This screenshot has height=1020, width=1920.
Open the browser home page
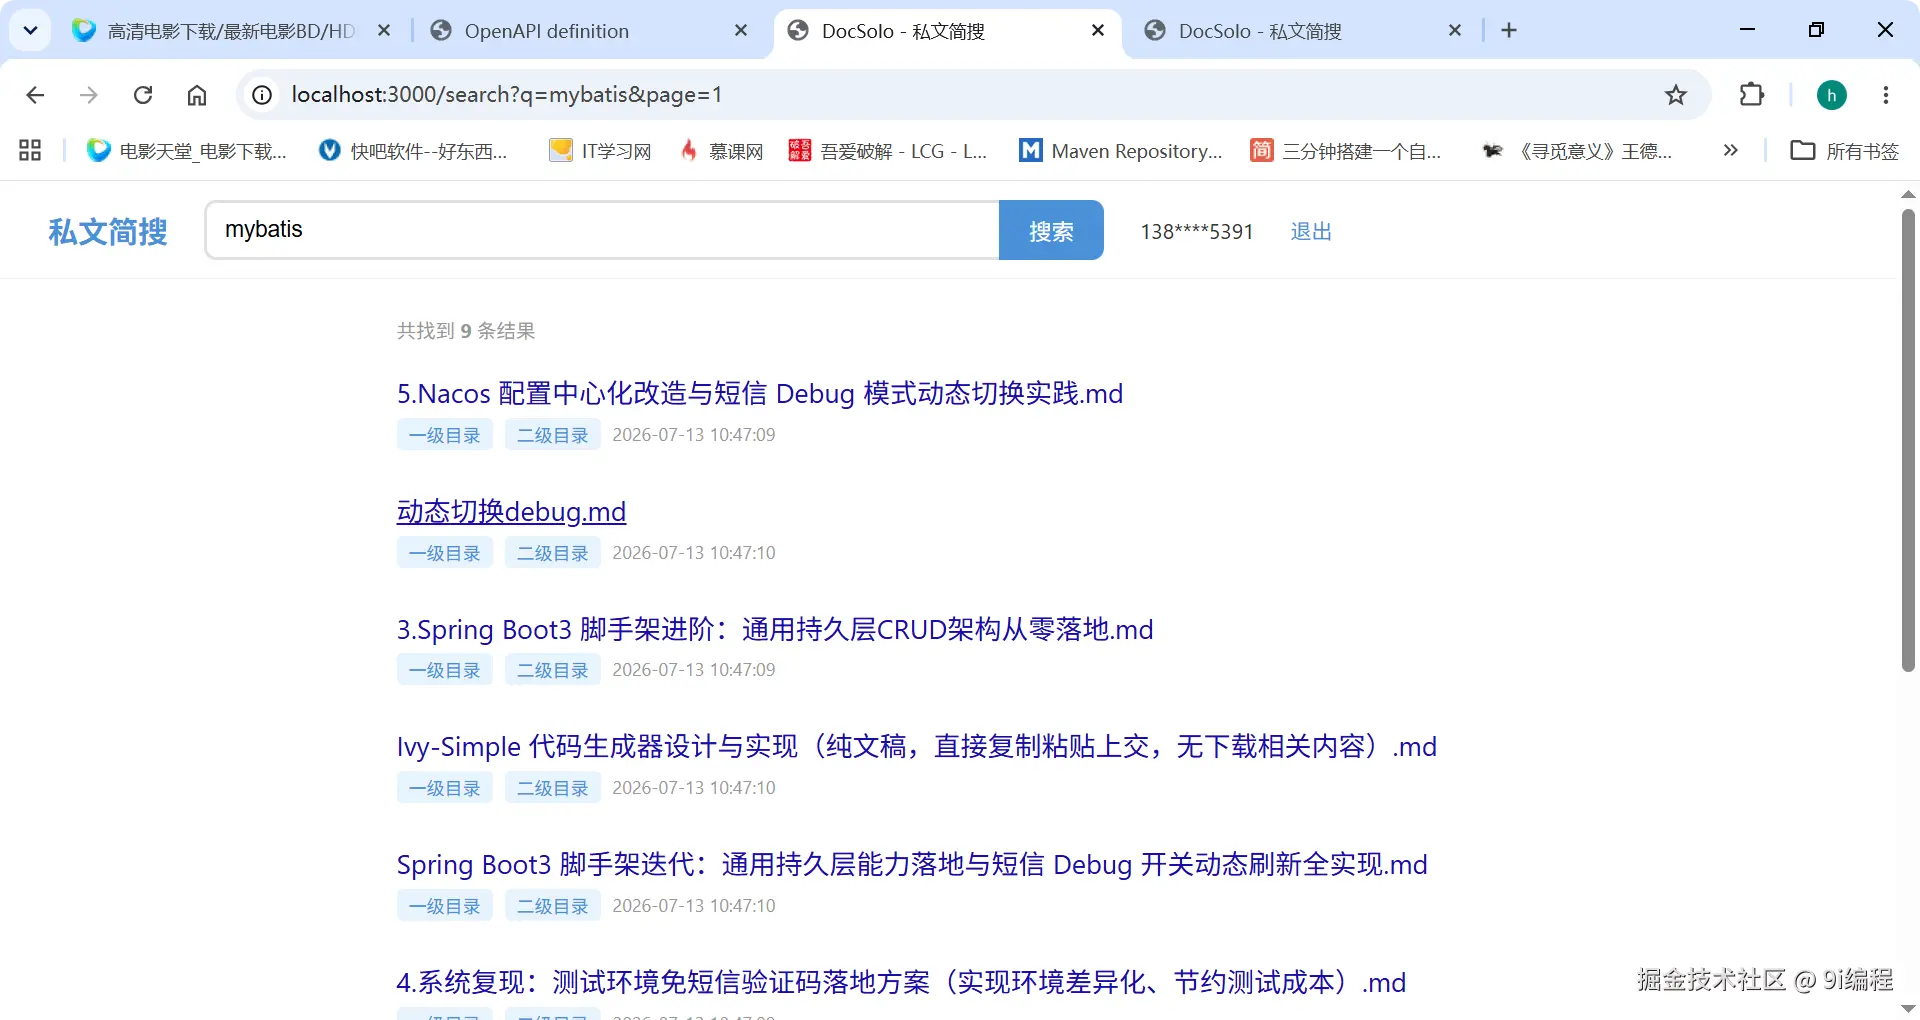(x=197, y=95)
